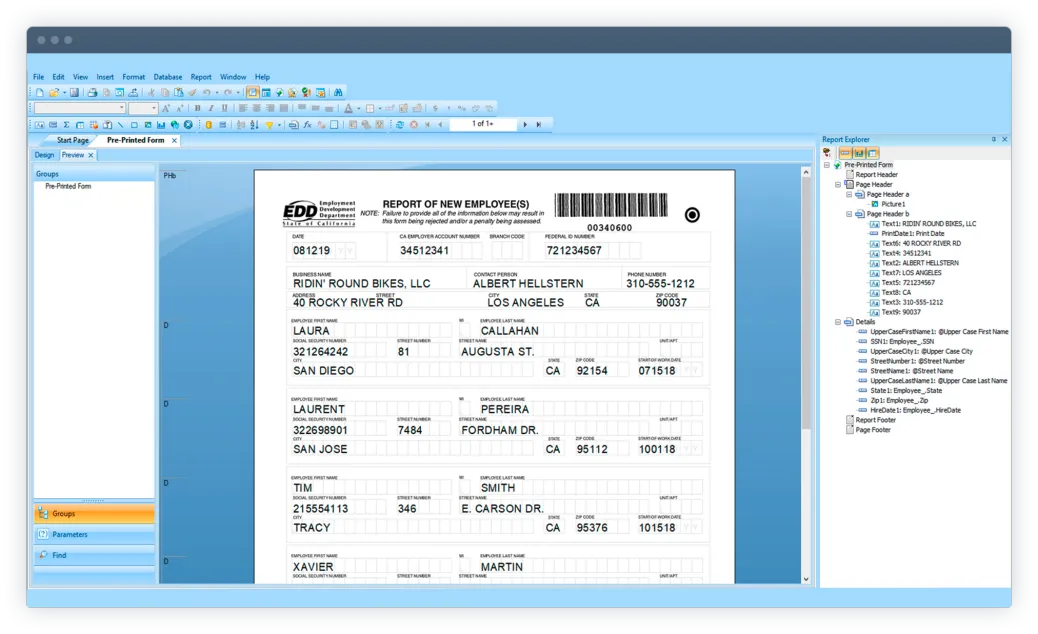Open the Select Expert filter

pyautogui.click(x=269, y=123)
